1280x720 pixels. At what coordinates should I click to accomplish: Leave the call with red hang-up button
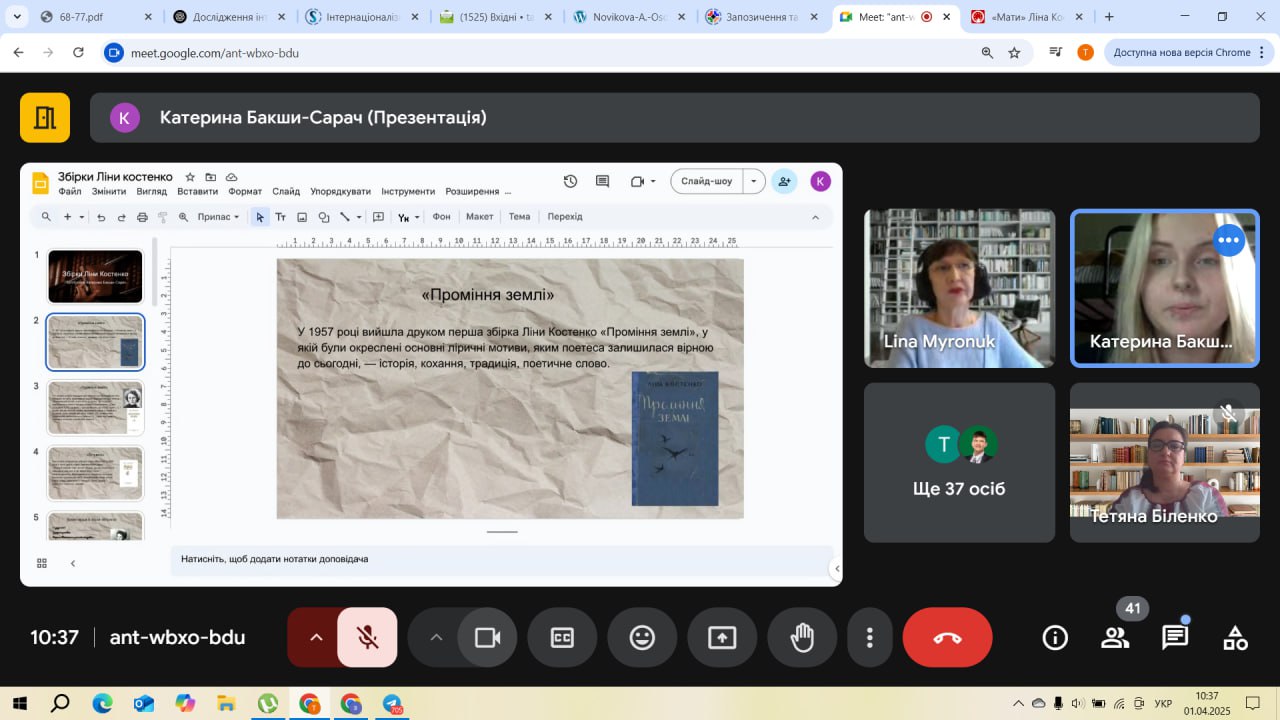coord(947,638)
